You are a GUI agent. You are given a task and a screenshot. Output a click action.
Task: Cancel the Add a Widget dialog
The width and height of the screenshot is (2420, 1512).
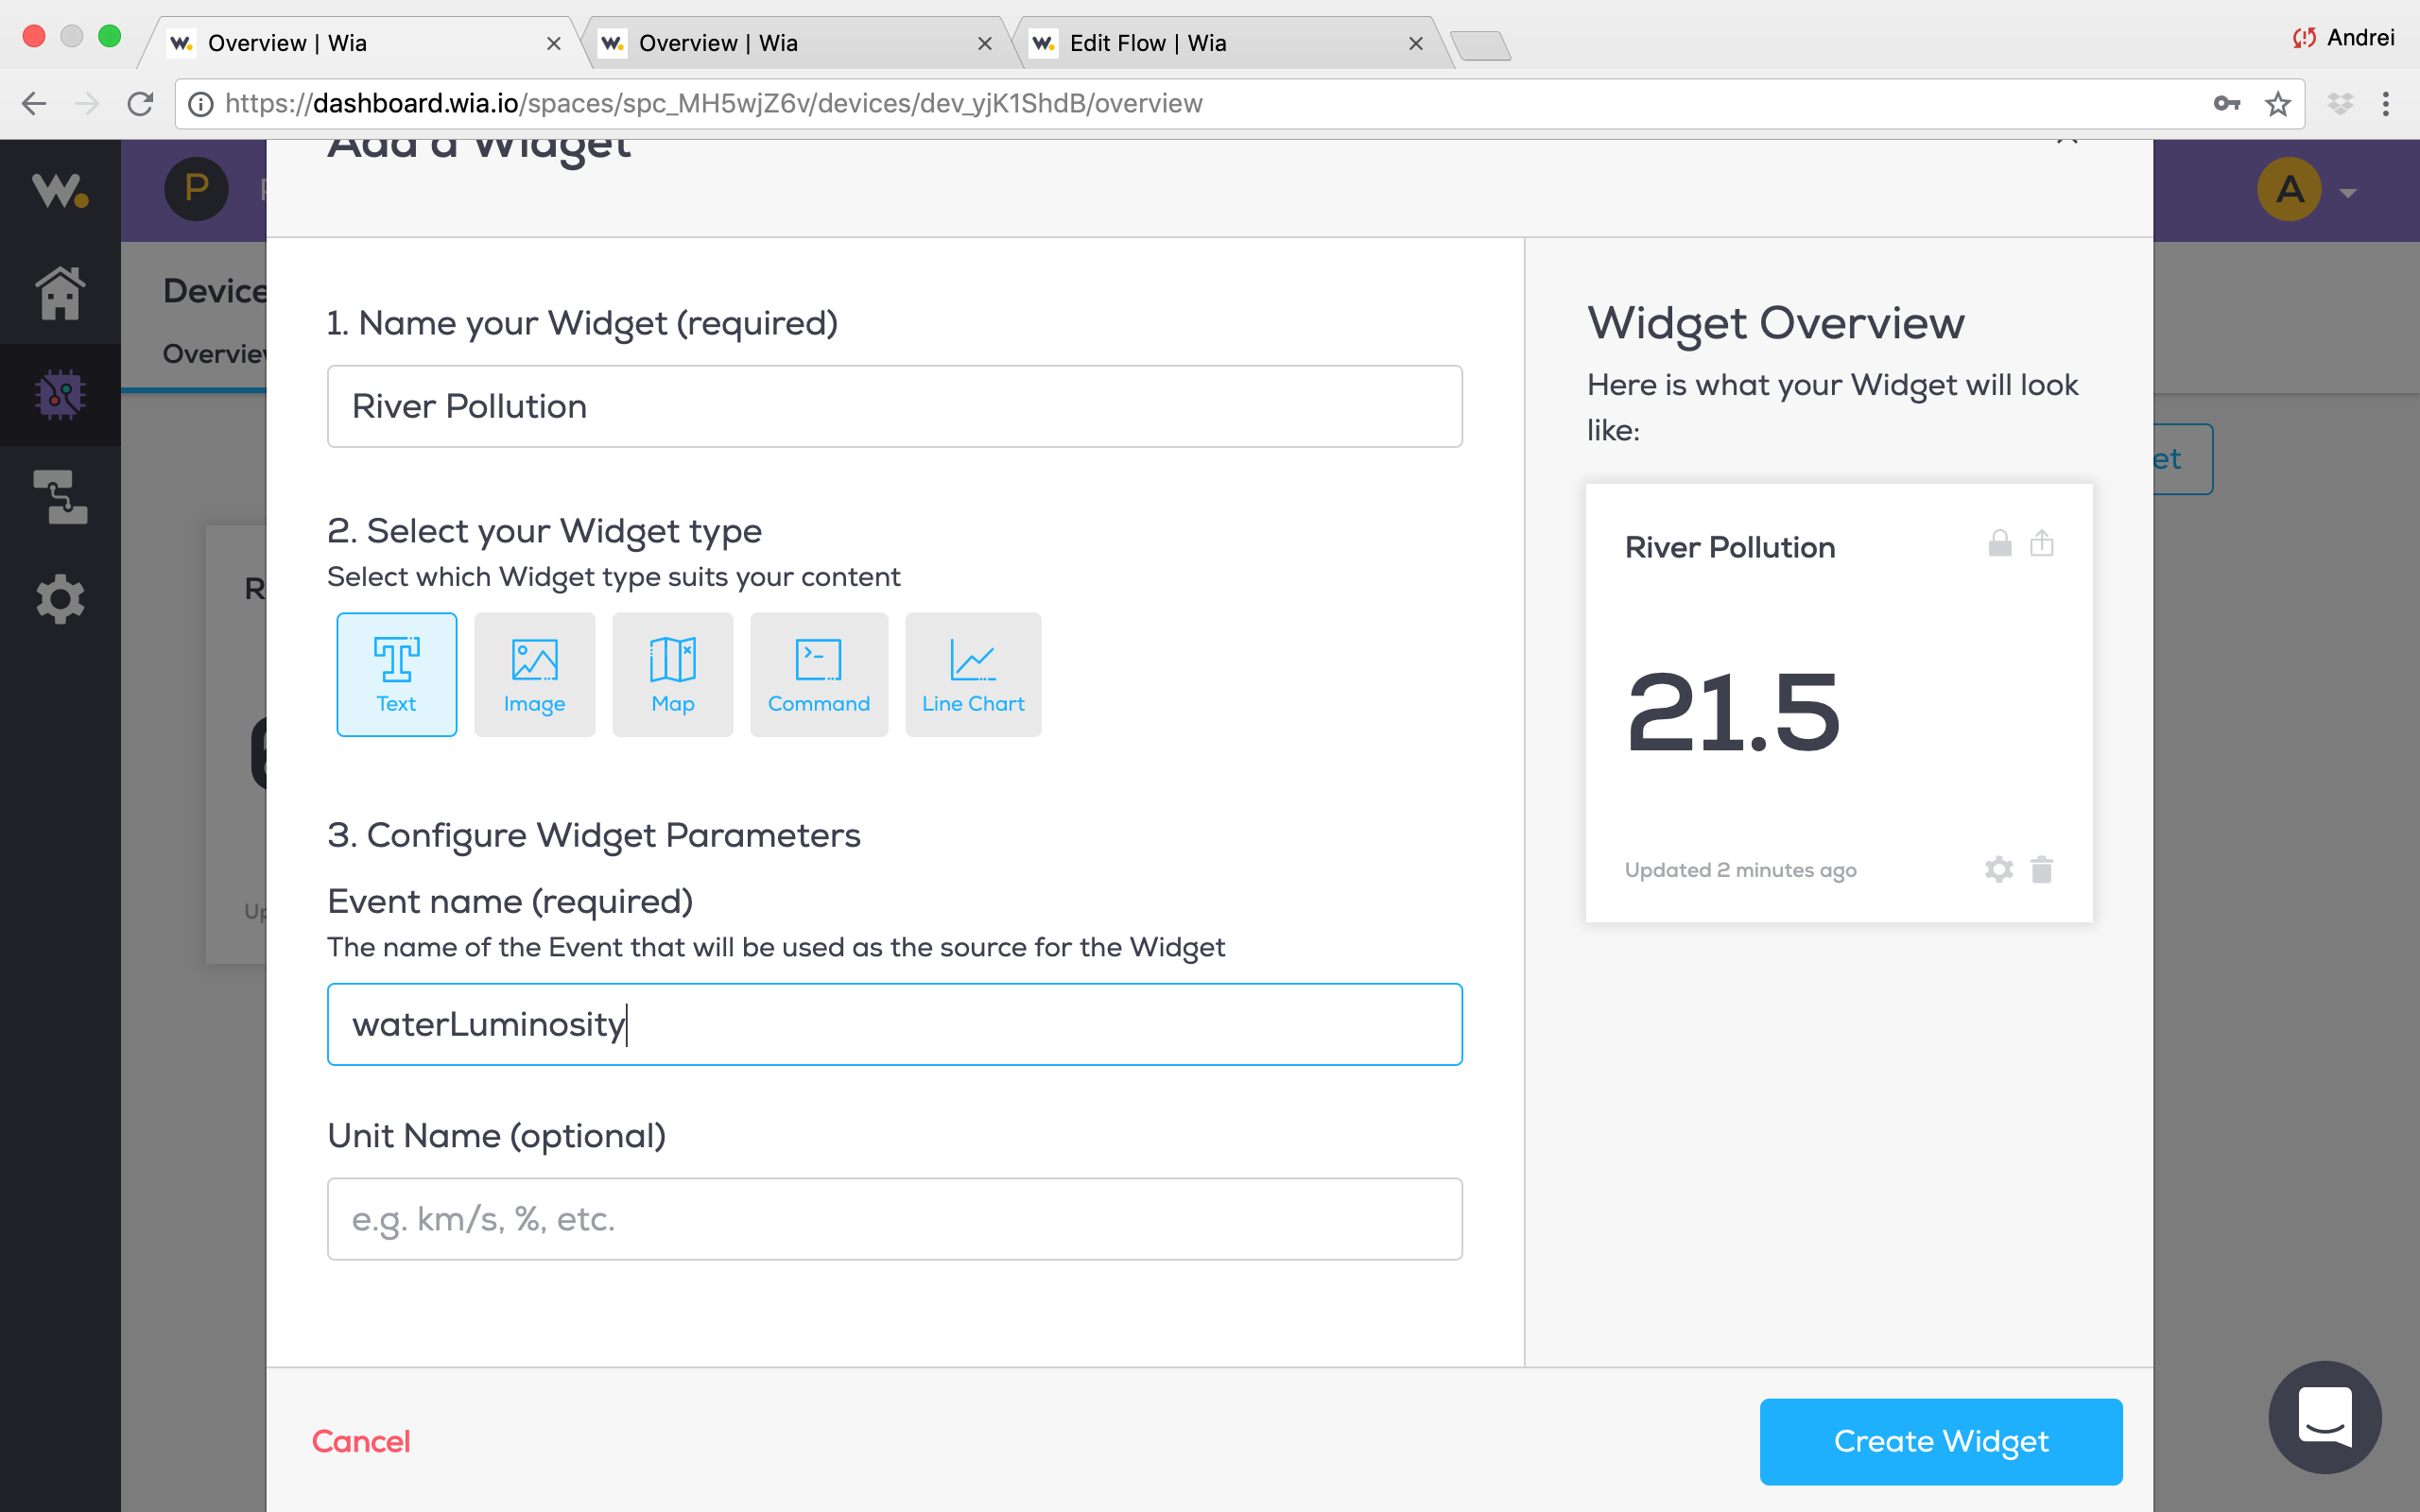tap(361, 1441)
